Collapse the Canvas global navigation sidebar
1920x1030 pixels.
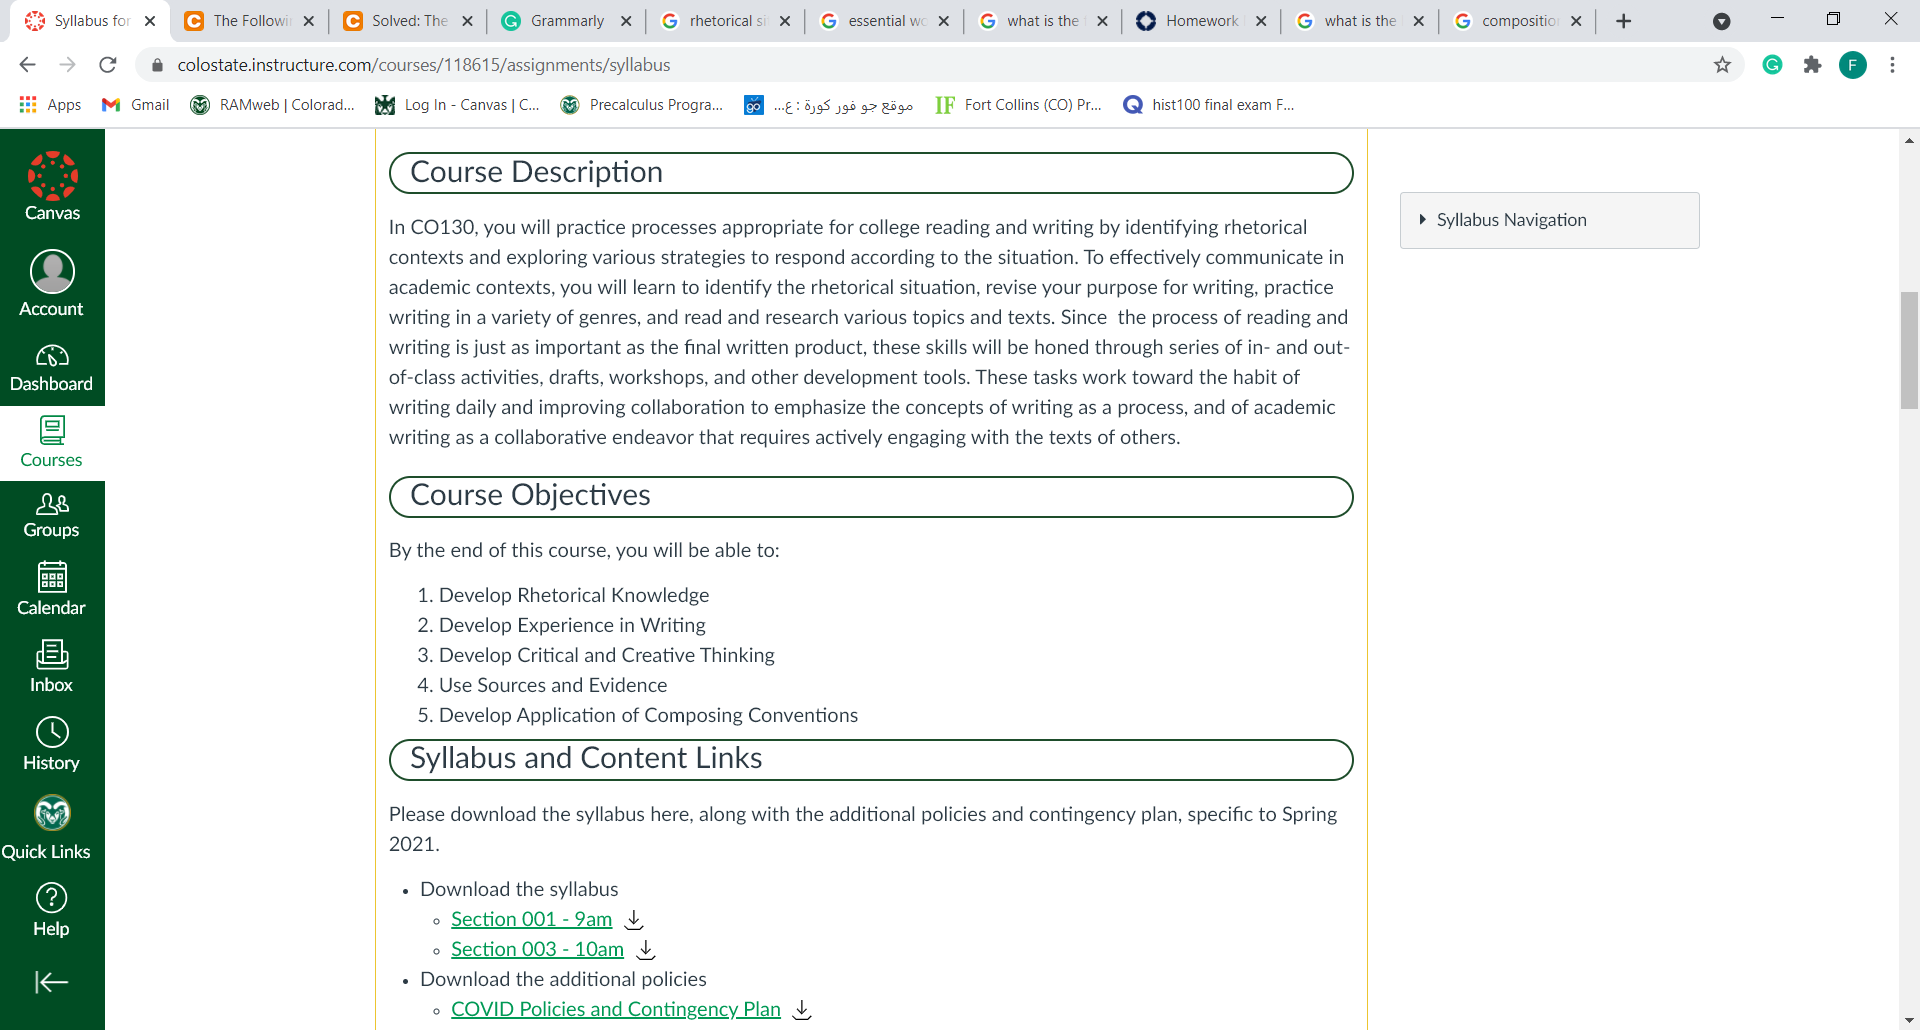click(x=52, y=982)
